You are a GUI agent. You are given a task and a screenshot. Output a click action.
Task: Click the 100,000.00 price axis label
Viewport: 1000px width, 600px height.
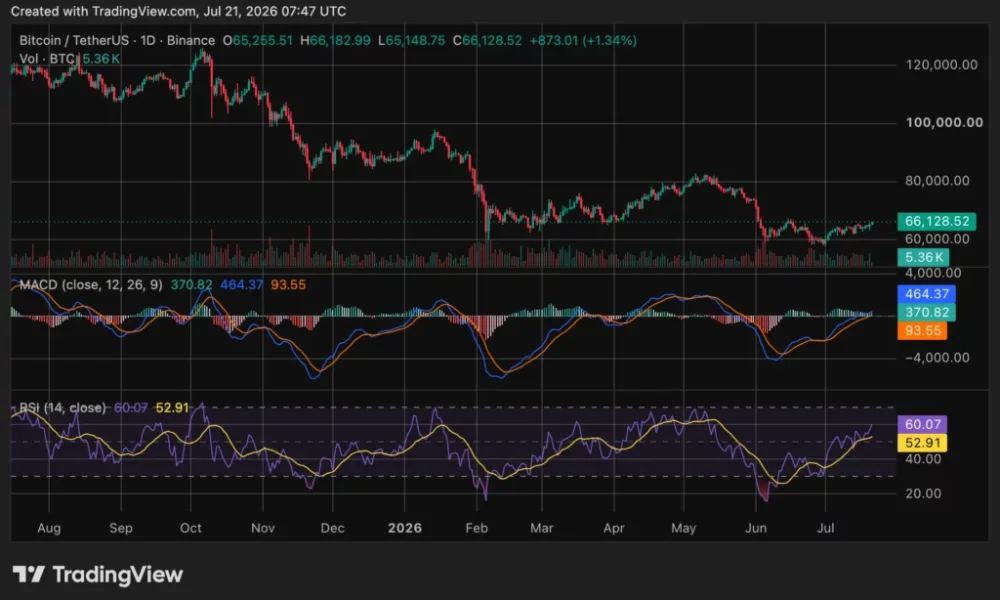tap(944, 122)
